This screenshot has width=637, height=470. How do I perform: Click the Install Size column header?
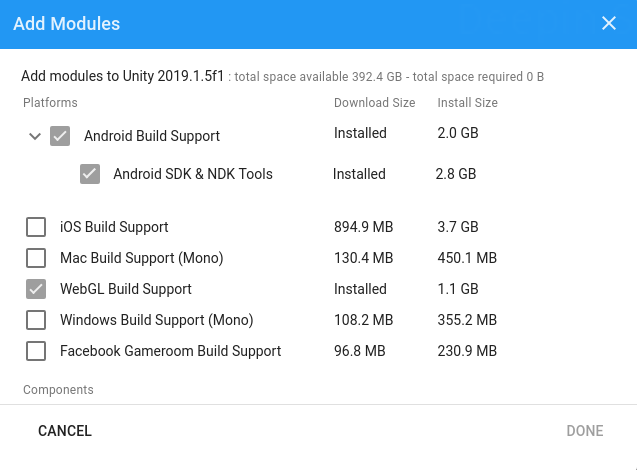pos(467,103)
